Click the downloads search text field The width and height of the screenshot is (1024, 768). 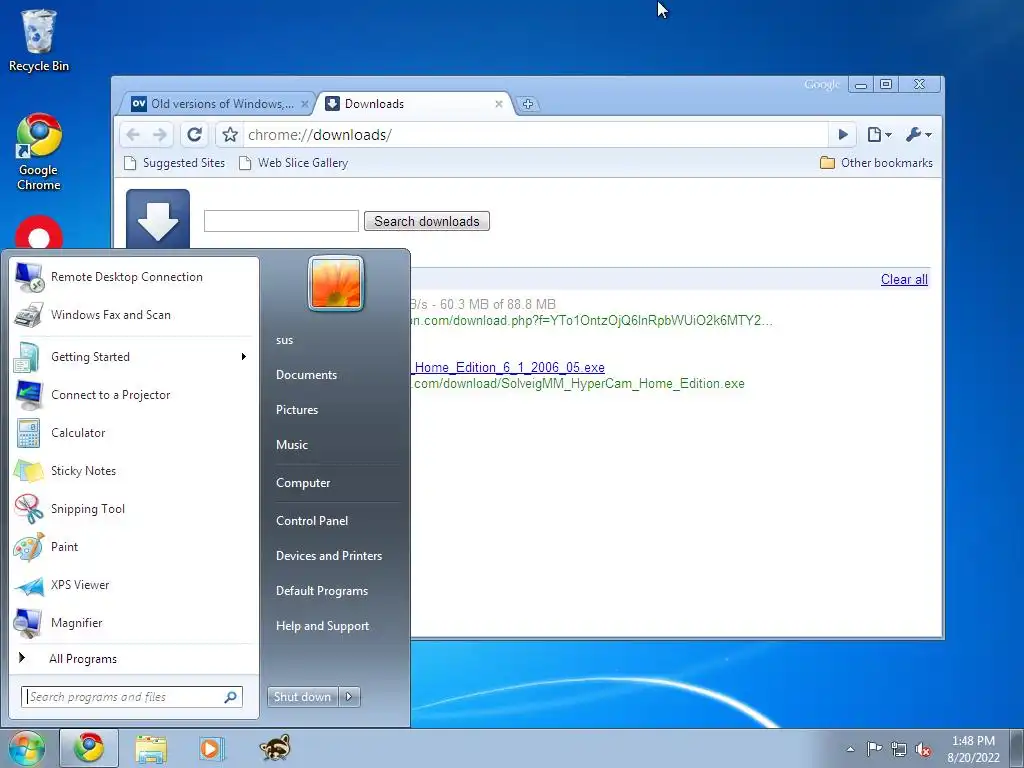[x=281, y=221]
